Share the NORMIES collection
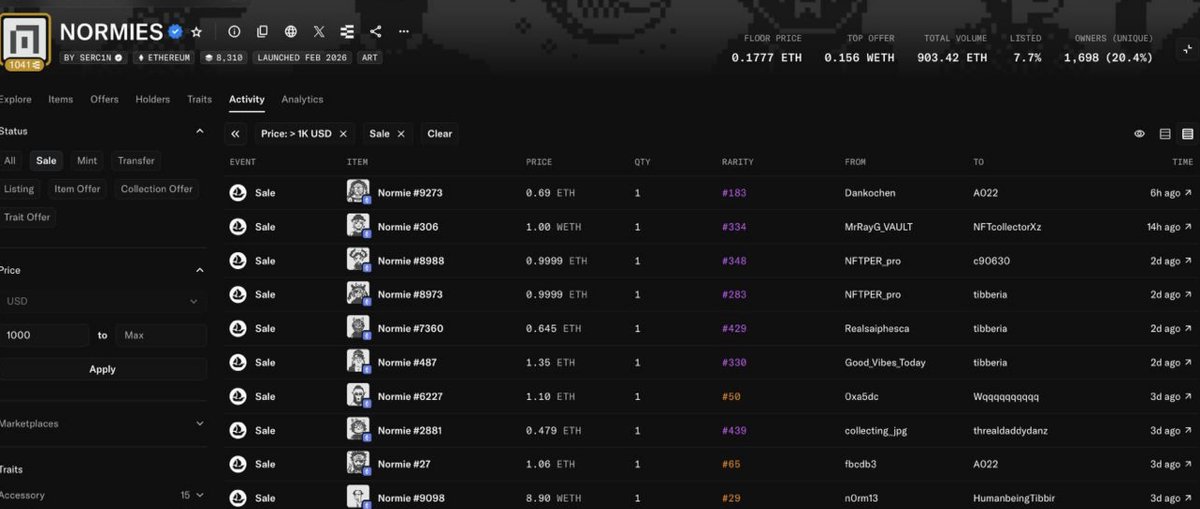1200x509 pixels. (x=375, y=32)
